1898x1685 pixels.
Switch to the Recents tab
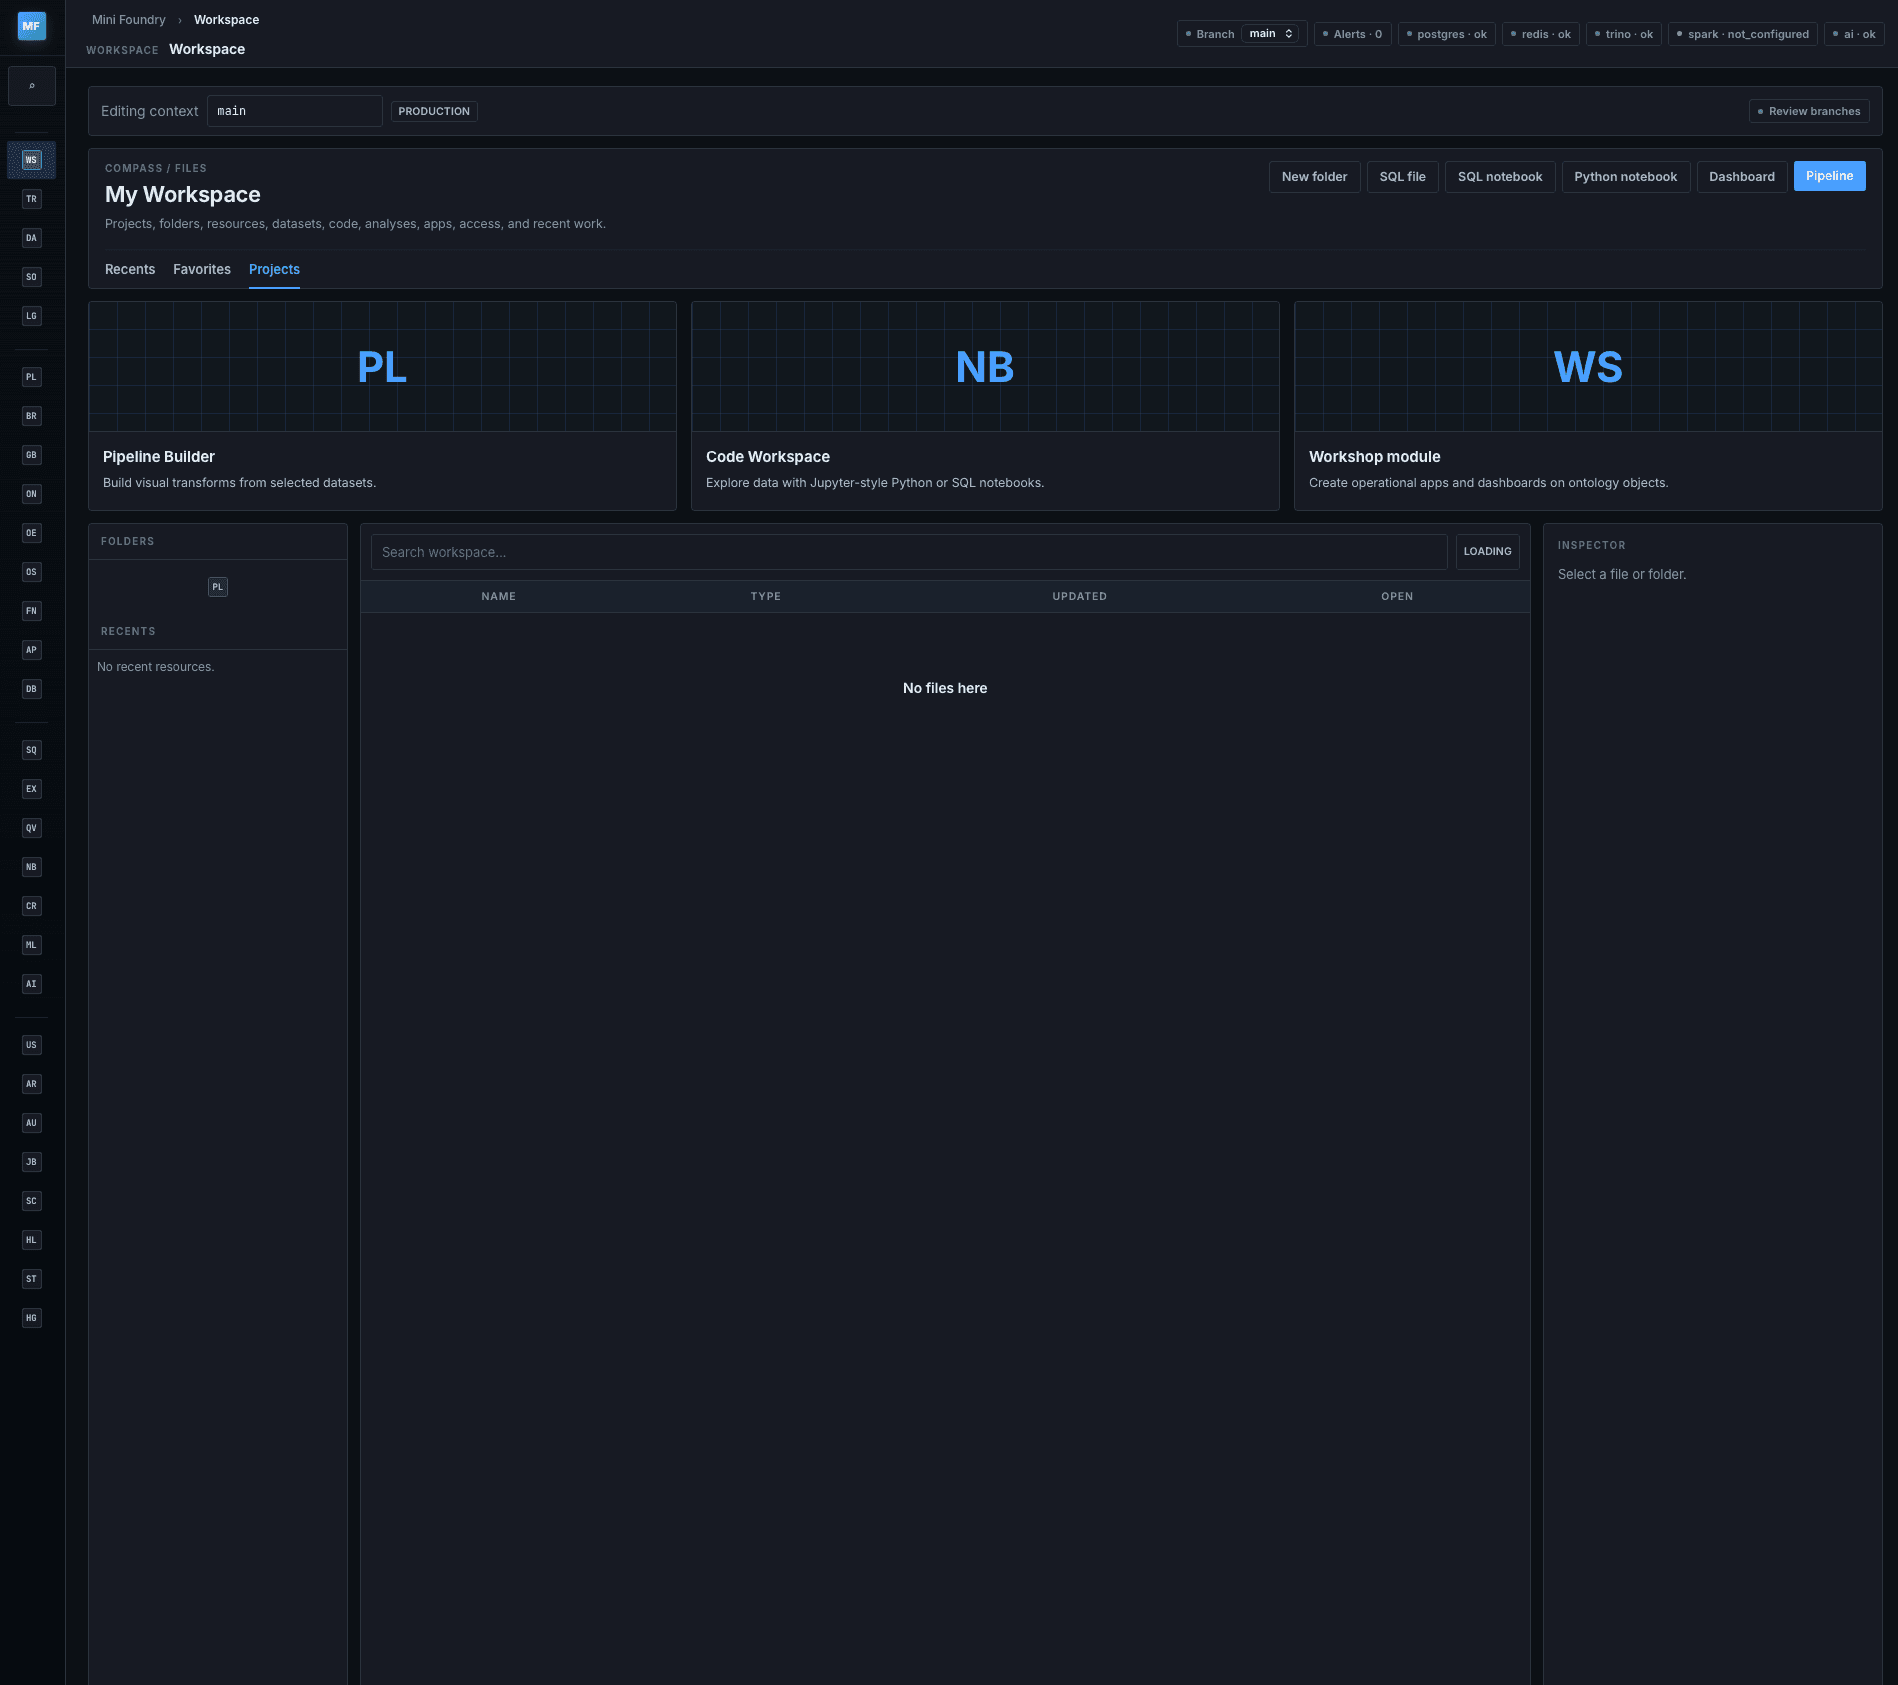point(130,269)
